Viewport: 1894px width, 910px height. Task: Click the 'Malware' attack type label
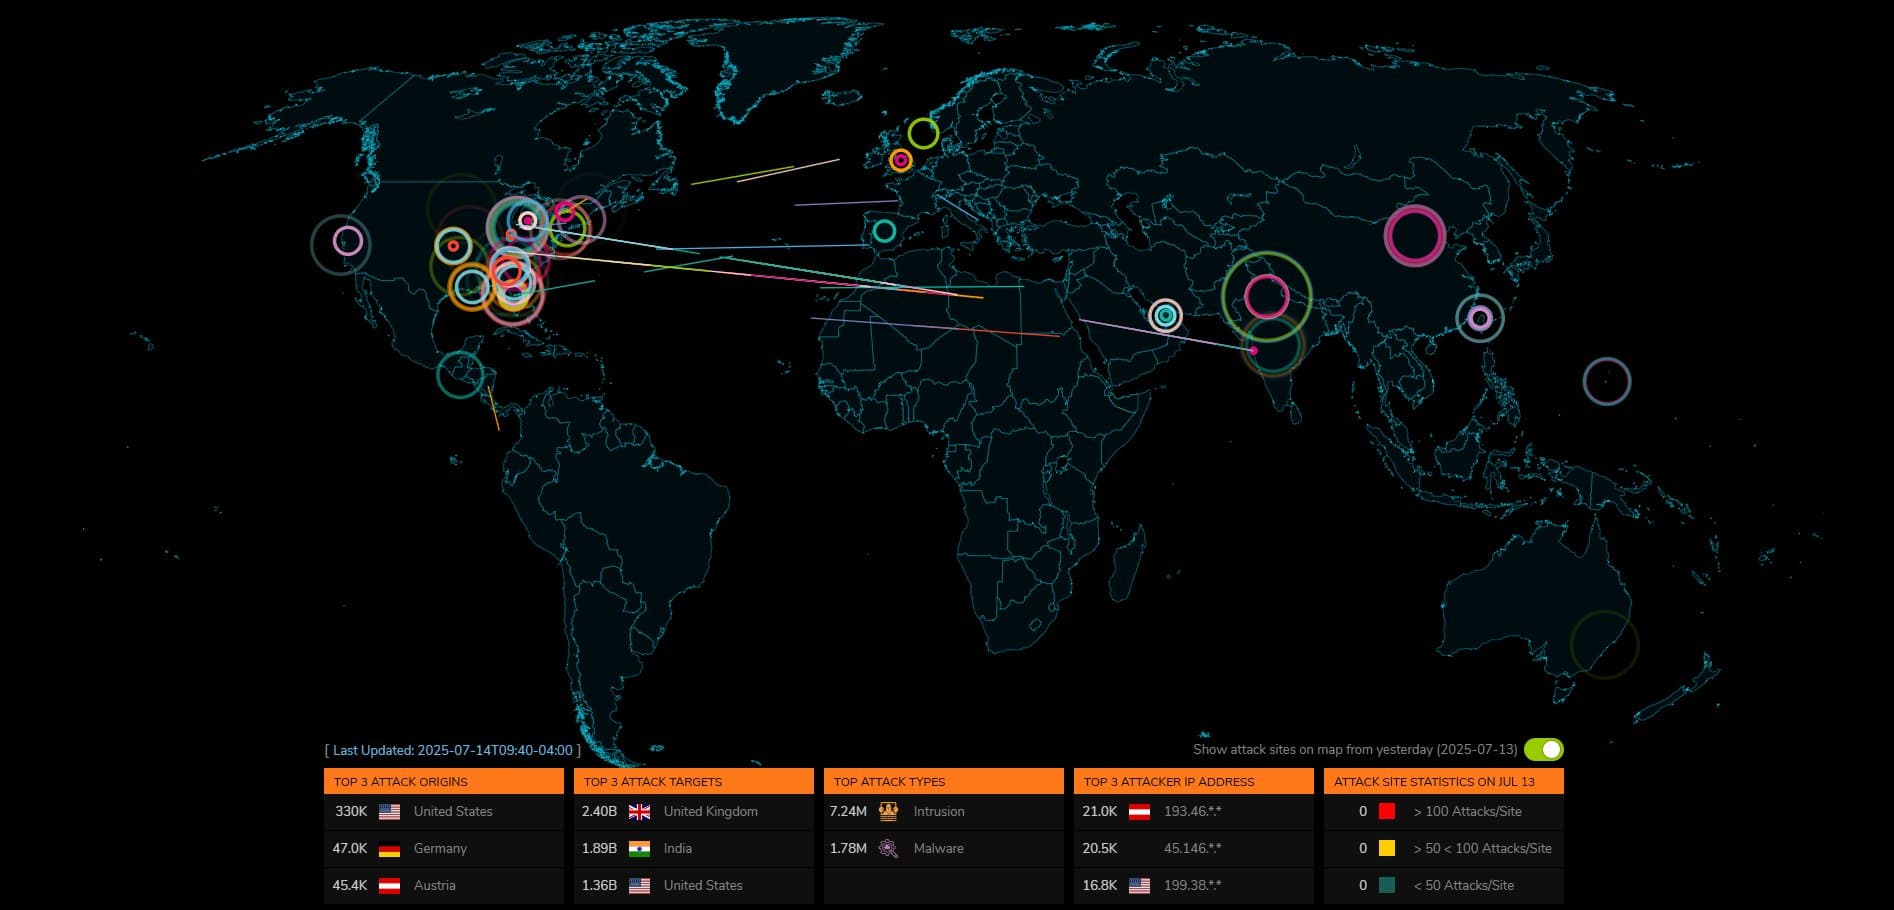coord(939,848)
